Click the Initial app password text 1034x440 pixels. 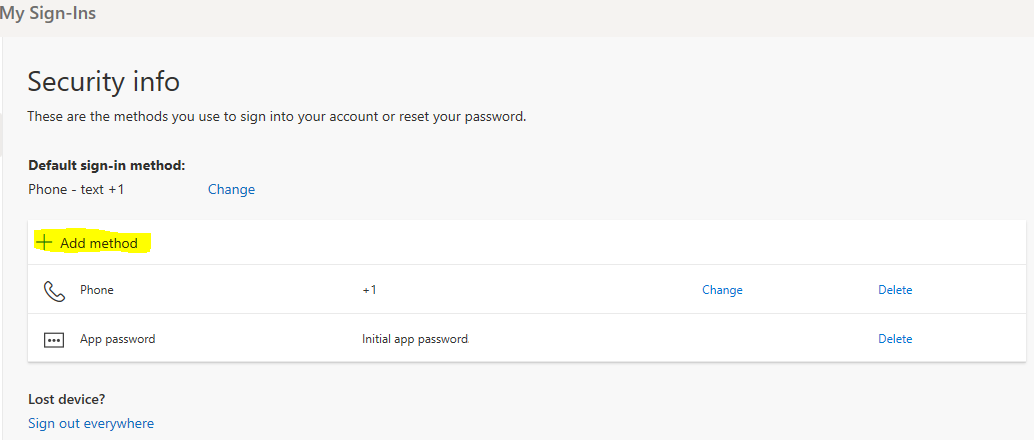point(415,339)
